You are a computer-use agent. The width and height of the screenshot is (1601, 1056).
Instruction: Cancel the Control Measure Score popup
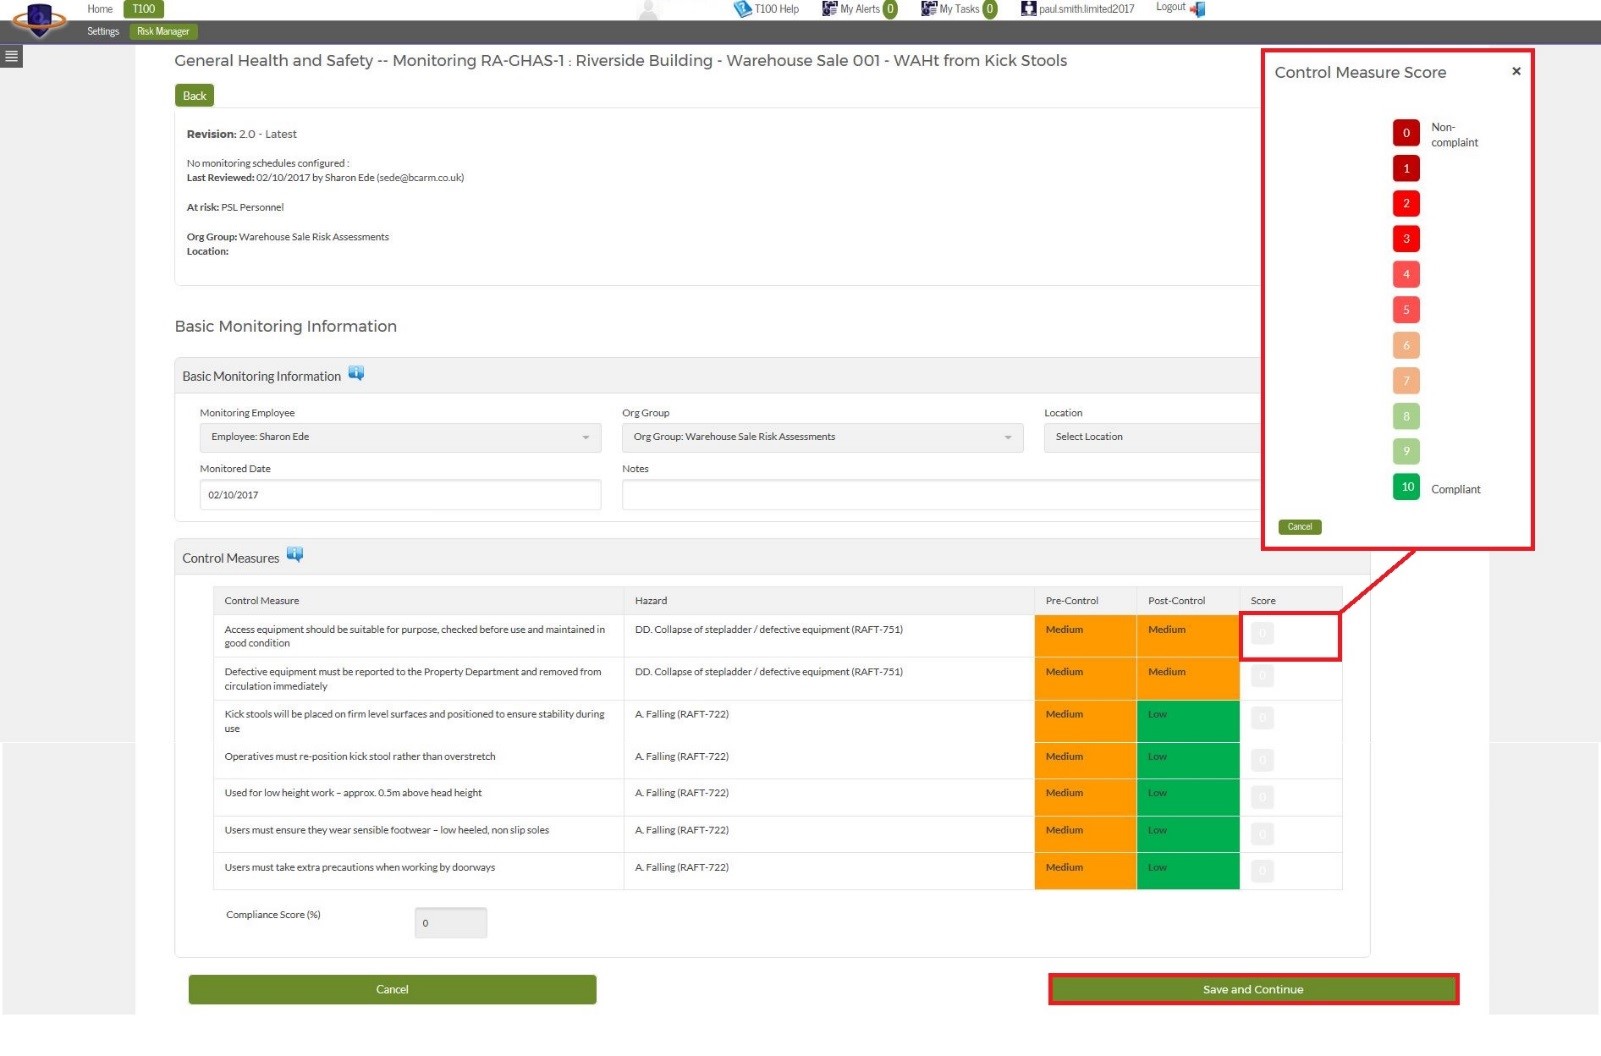click(x=1299, y=526)
